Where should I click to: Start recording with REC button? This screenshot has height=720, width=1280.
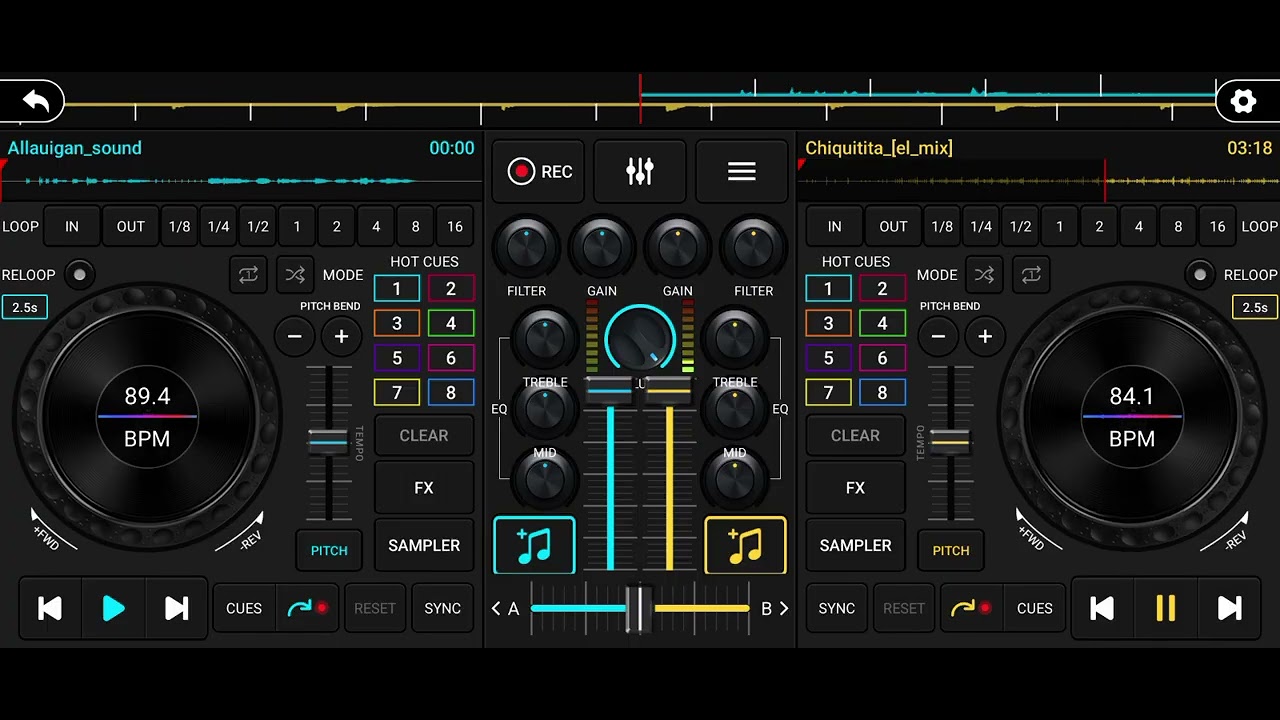pos(539,172)
